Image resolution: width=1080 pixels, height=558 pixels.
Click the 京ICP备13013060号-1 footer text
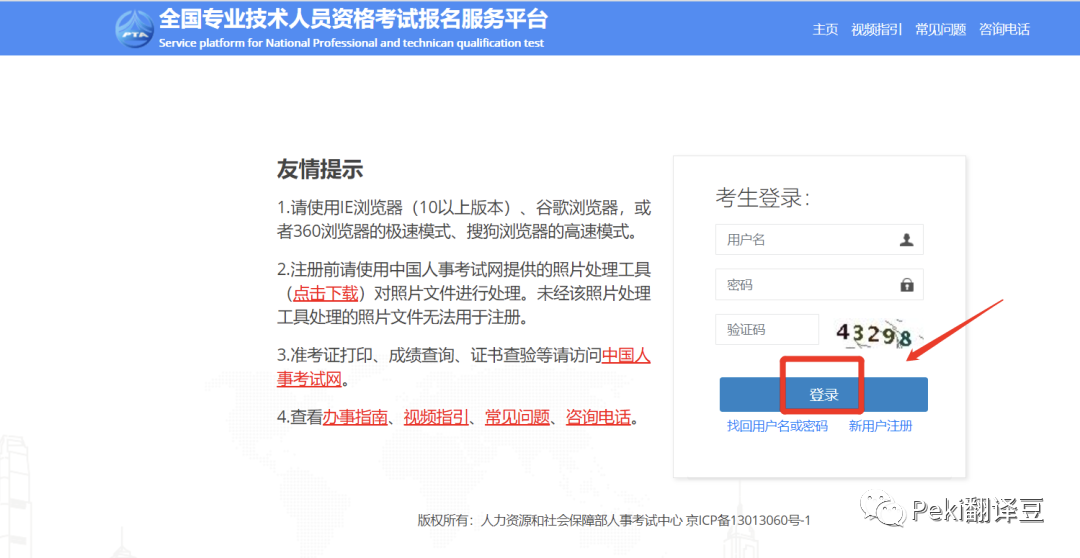tap(748, 521)
